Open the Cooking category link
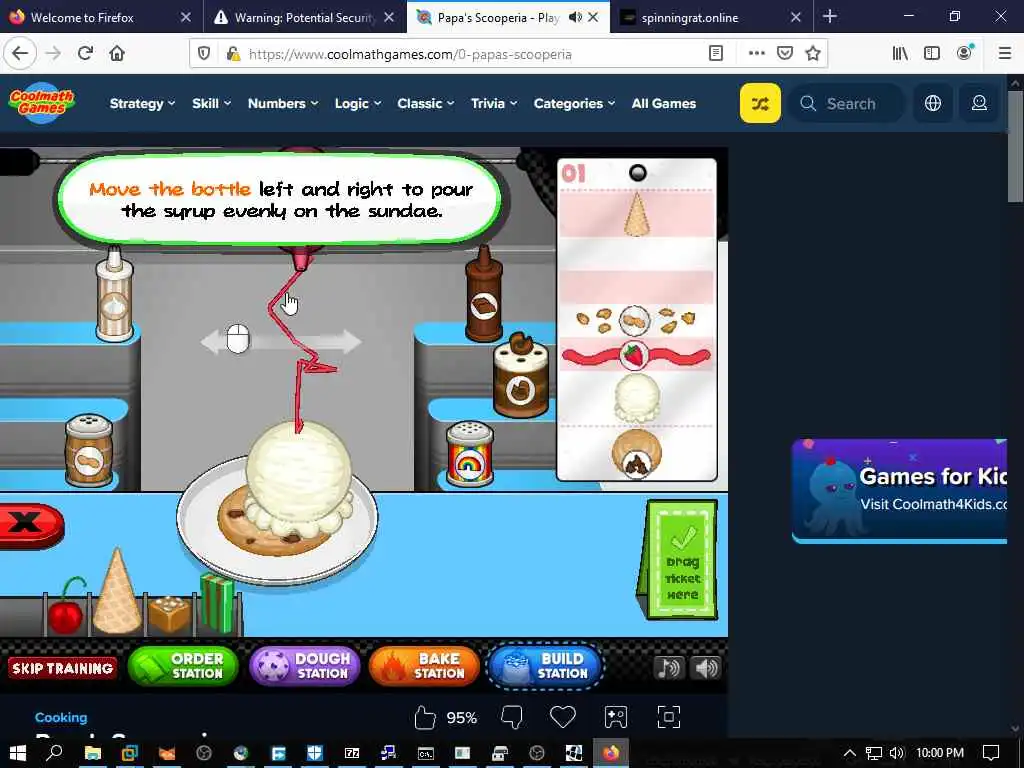 pyautogui.click(x=61, y=717)
